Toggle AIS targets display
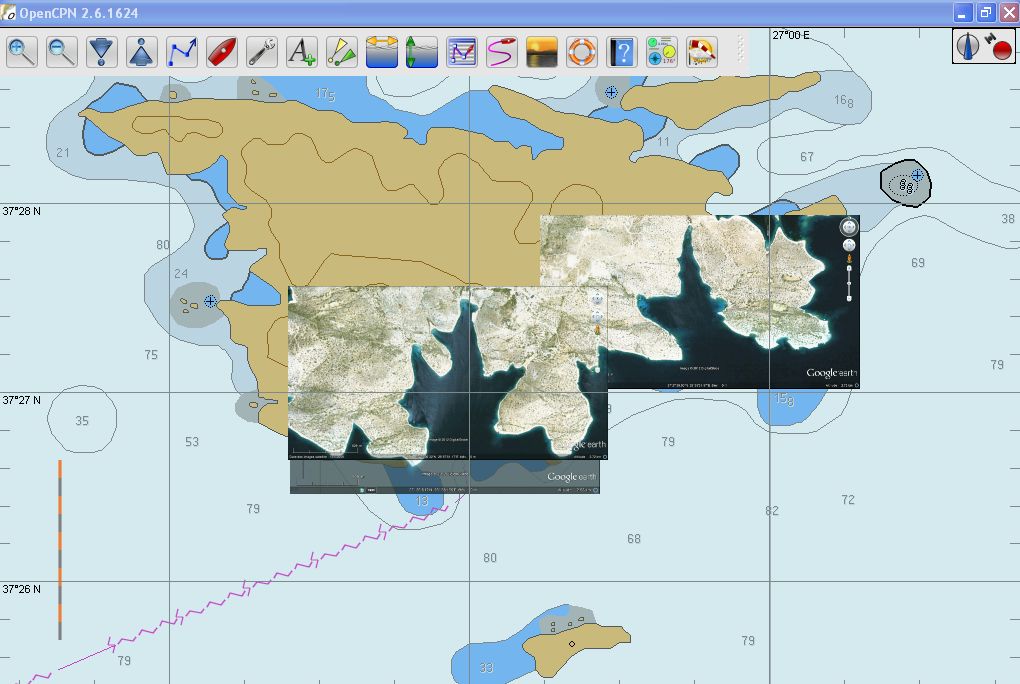Screen dimensions: 1020x684 tap(342, 52)
